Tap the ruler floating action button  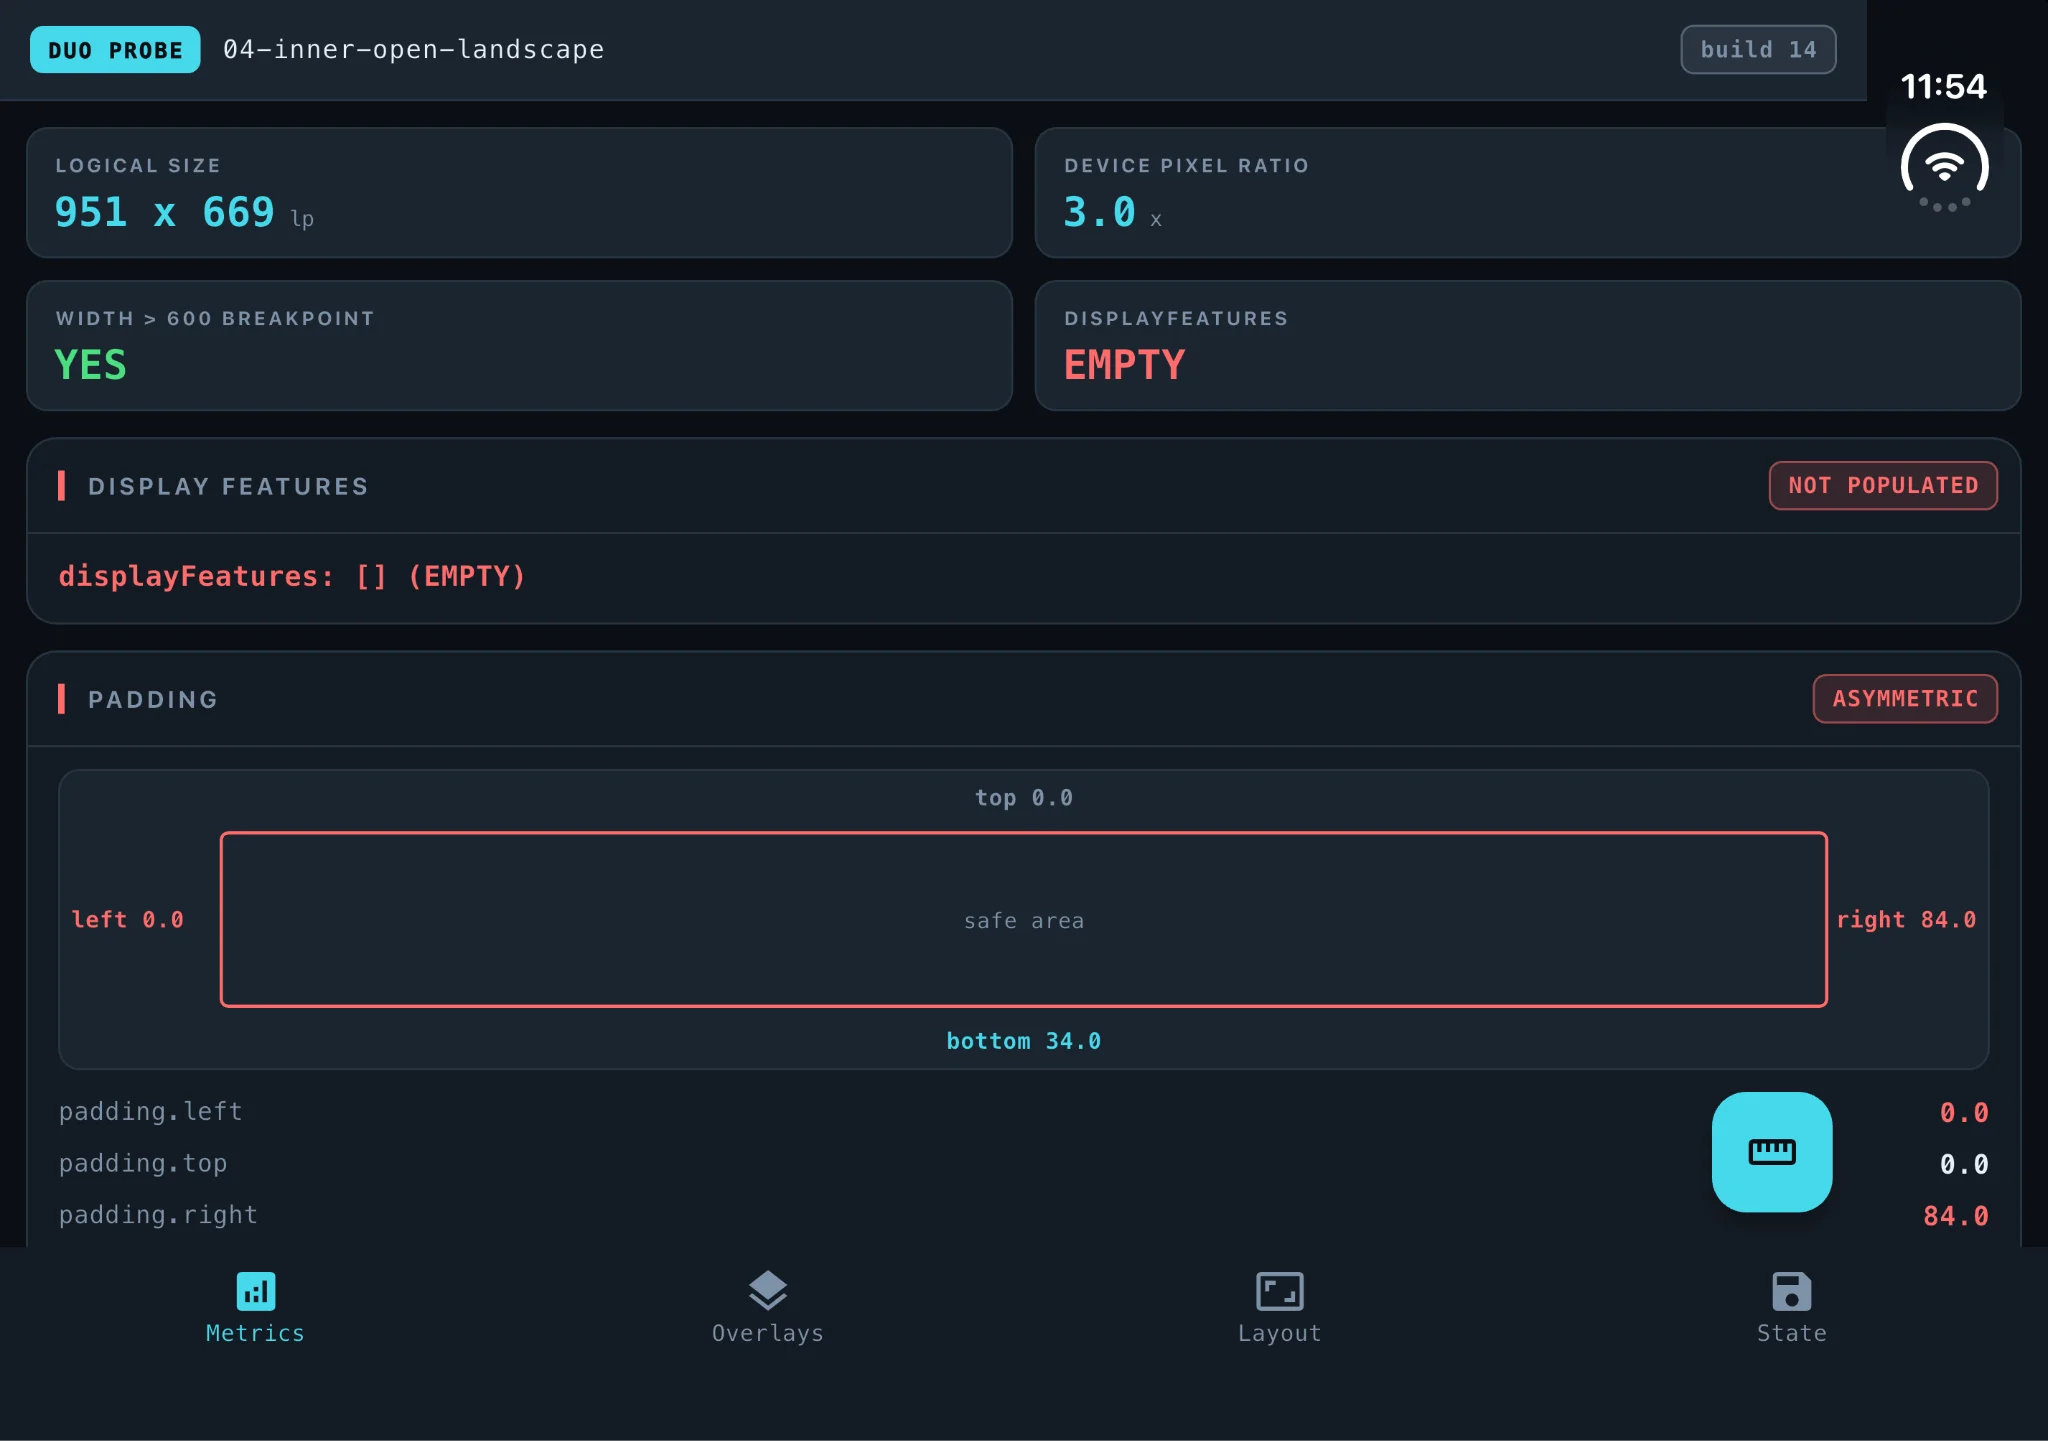[1771, 1152]
